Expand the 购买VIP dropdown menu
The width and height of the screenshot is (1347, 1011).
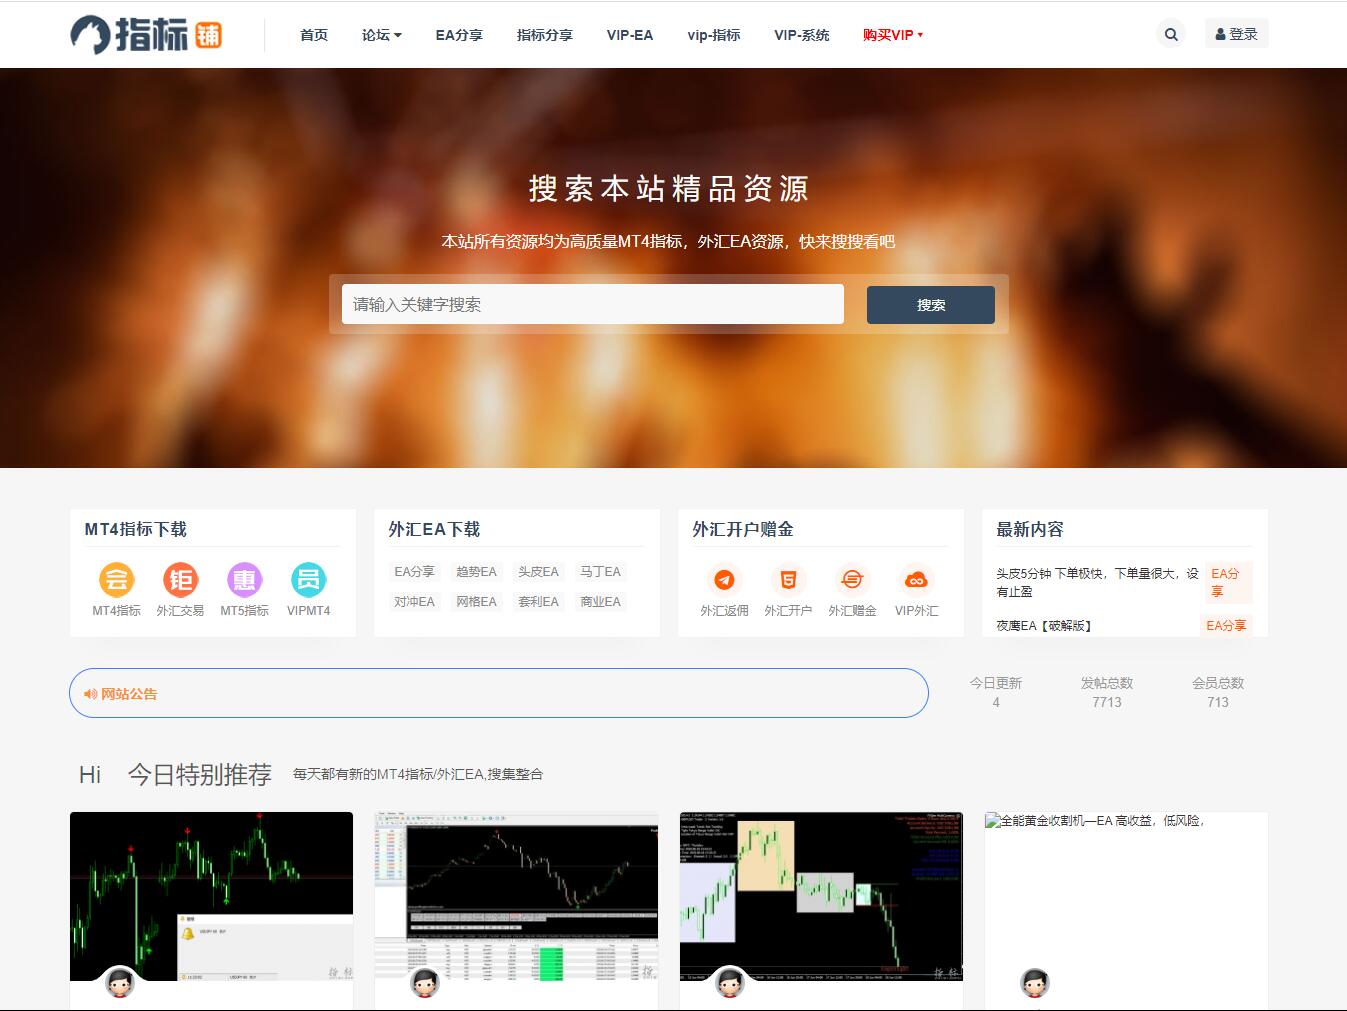point(892,35)
